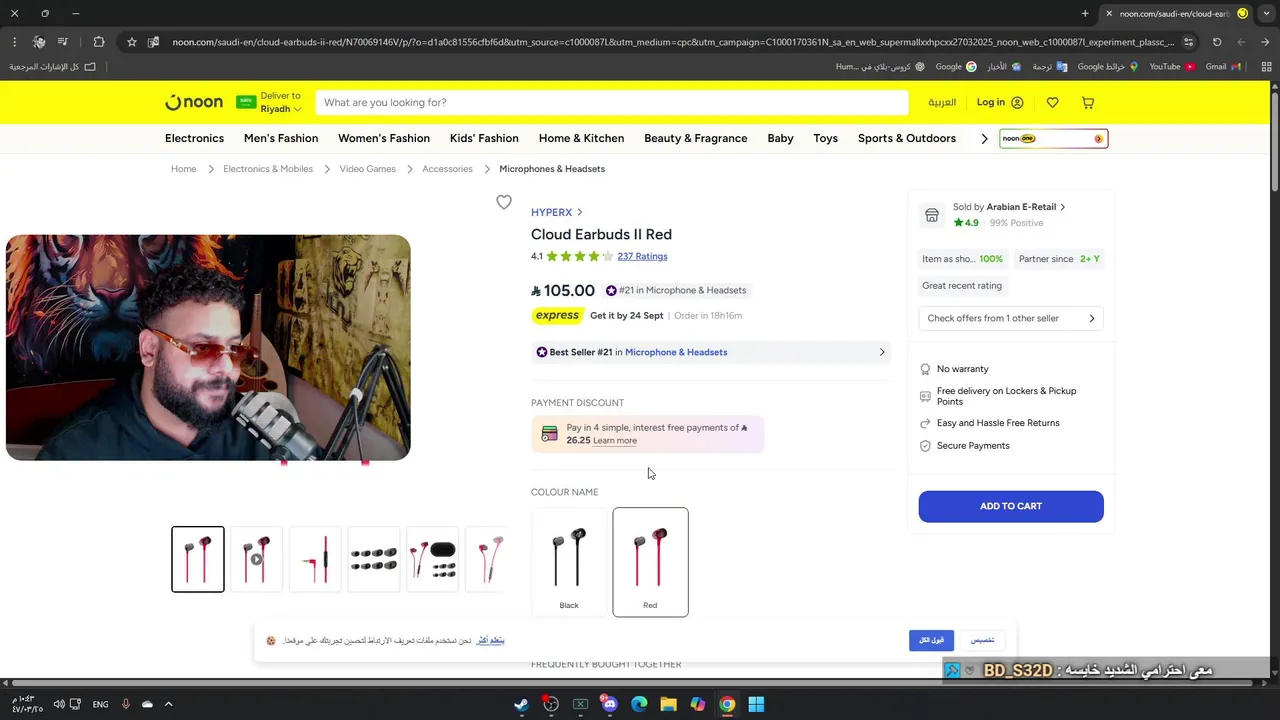Switch ENG input language in taskbar
The image size is (1280, 720).
tap(100, 704)
